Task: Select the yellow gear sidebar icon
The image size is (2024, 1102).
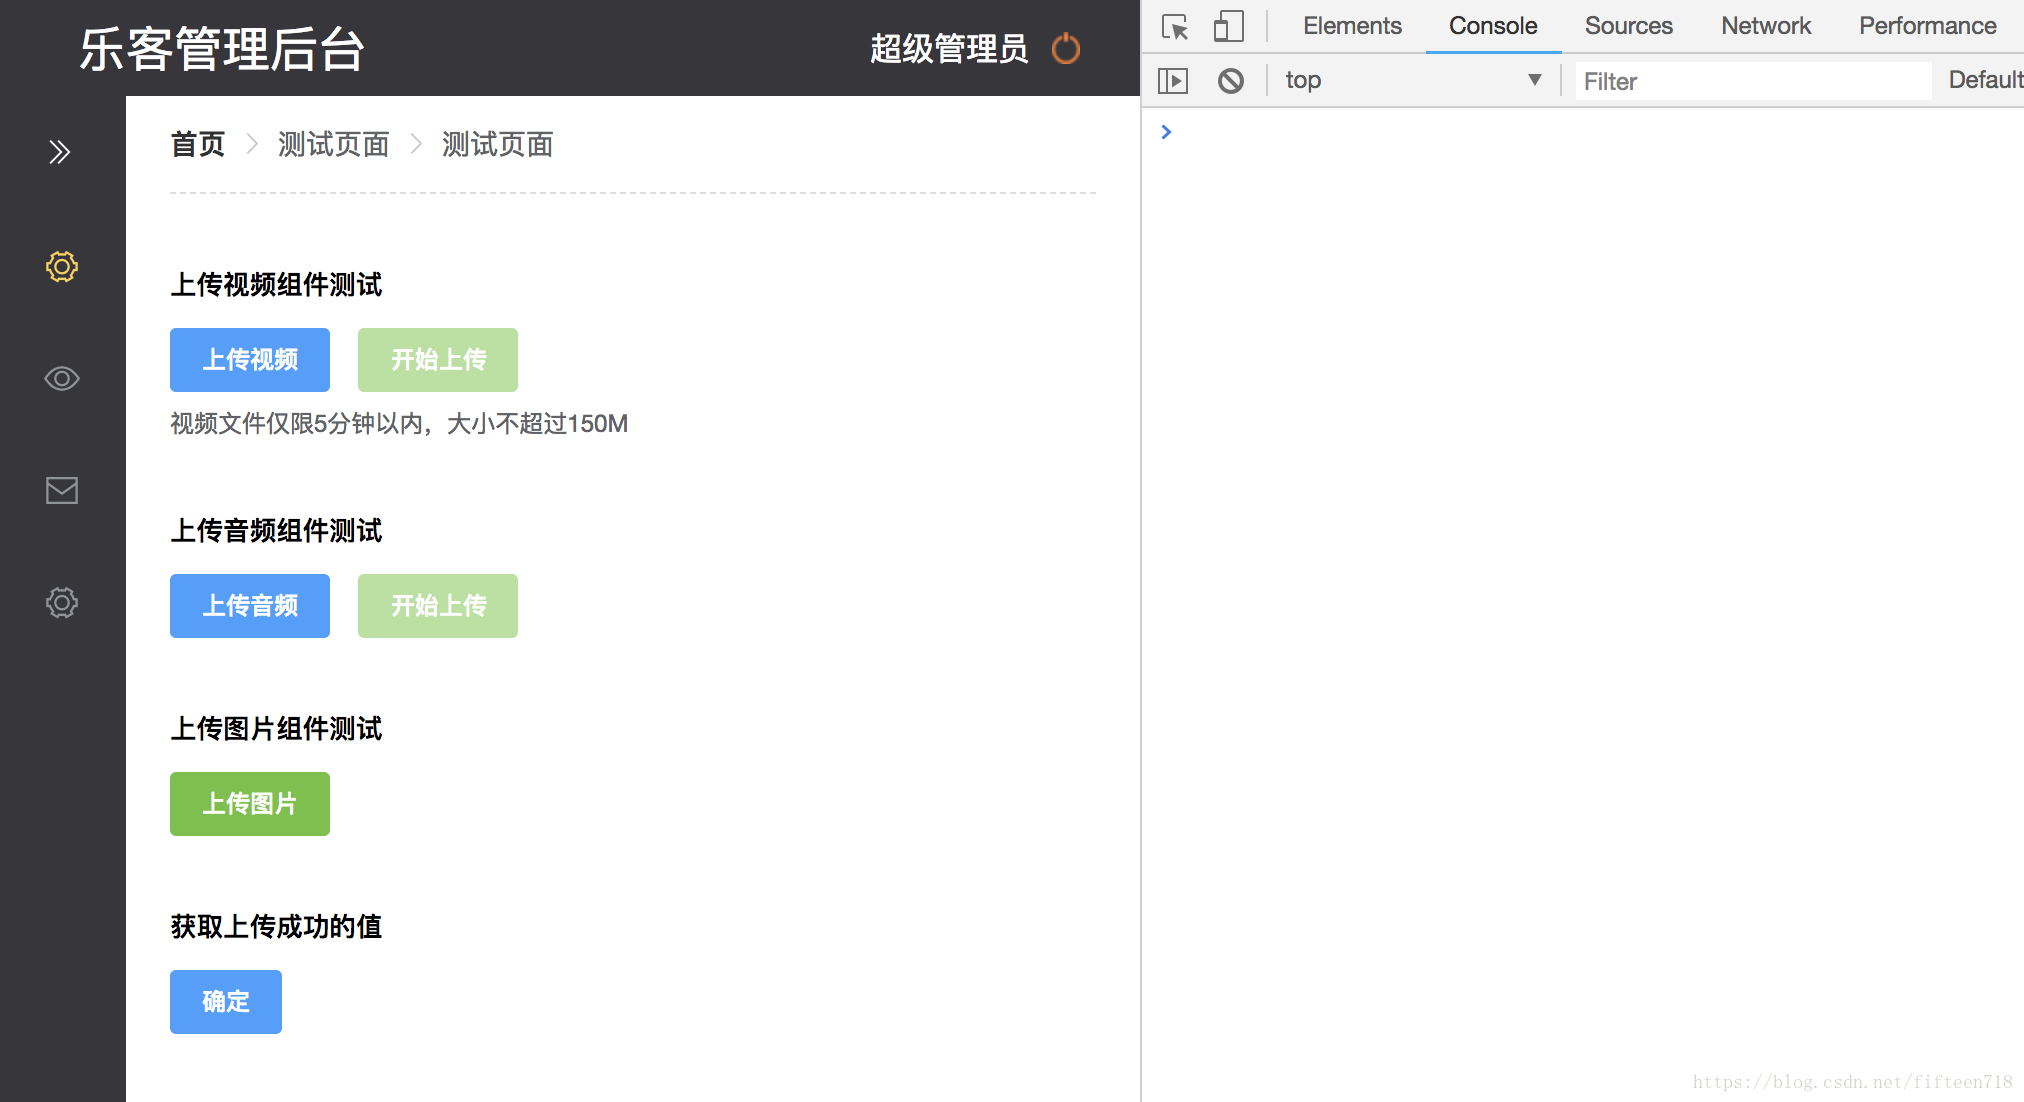Action: 62,266
